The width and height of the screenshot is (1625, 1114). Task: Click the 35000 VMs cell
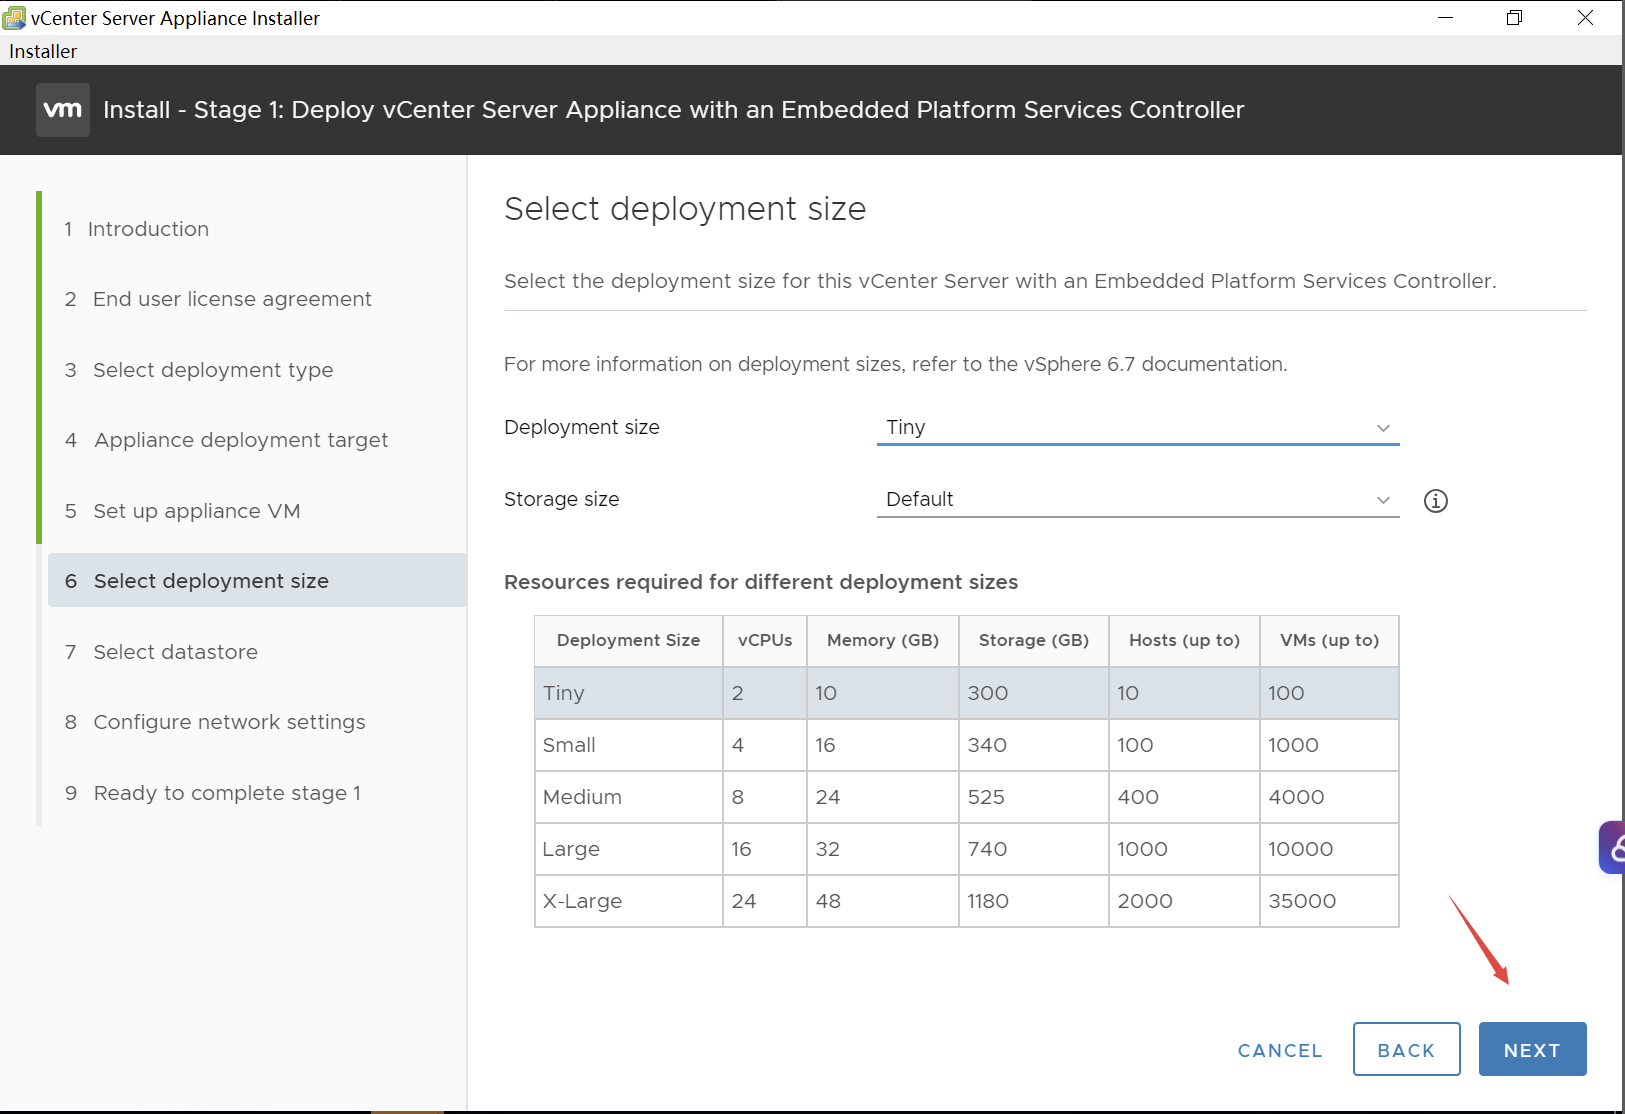tap(1329, 901)
